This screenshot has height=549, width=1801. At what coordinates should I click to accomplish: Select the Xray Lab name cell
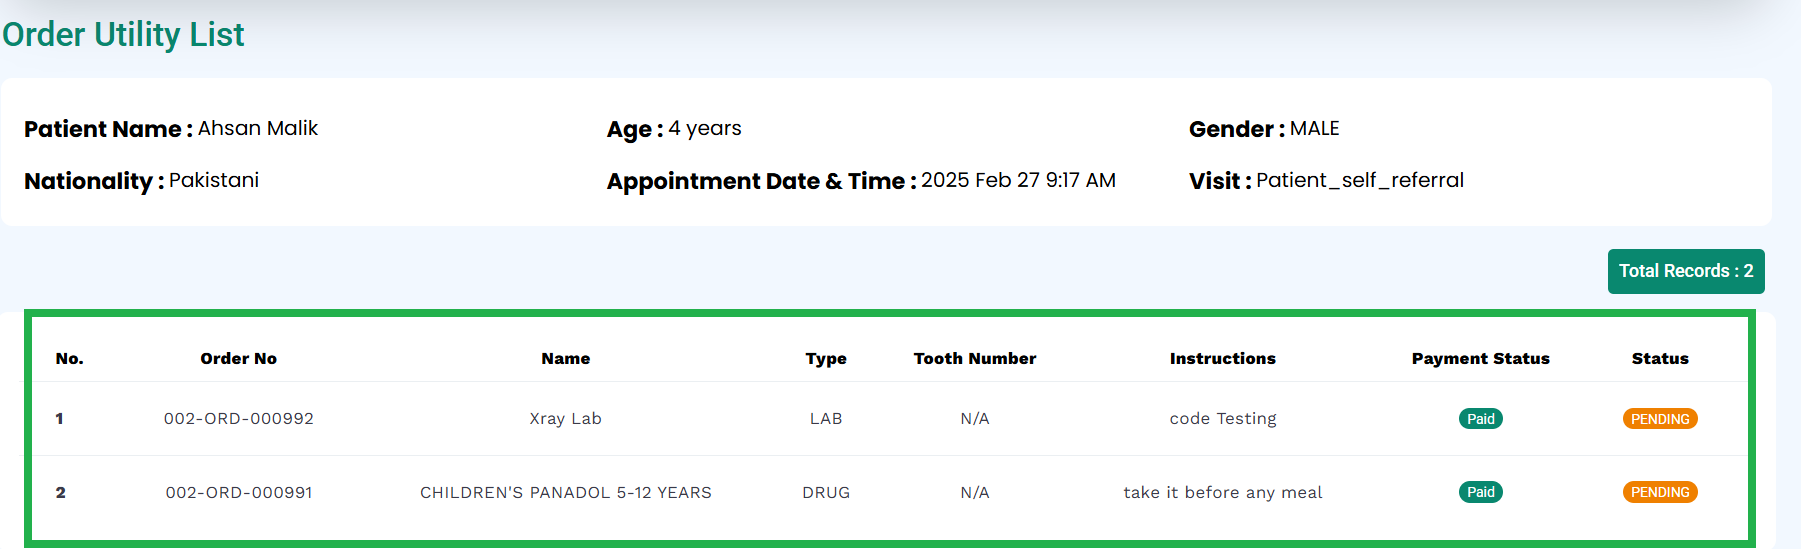[x=566, y=419]
